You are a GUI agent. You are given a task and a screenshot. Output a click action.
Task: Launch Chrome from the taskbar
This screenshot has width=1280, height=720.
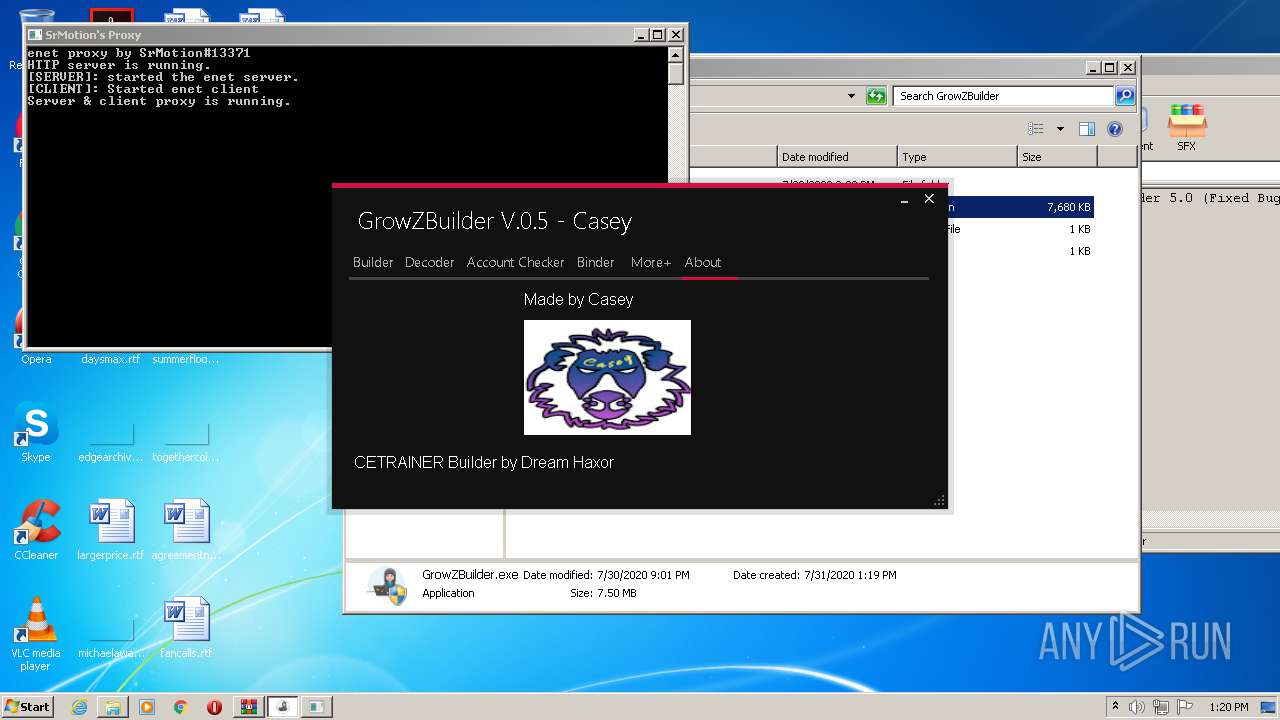(180, 707)
